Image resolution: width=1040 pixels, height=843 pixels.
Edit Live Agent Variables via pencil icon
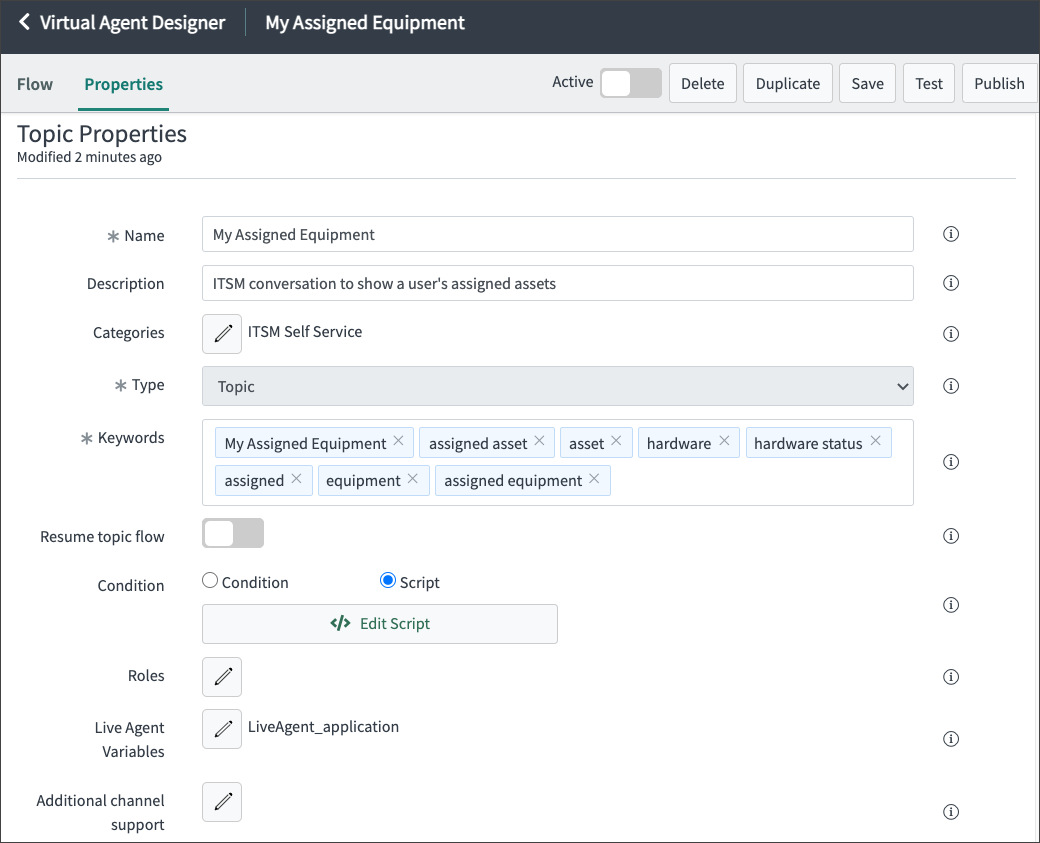click(221, 728)
